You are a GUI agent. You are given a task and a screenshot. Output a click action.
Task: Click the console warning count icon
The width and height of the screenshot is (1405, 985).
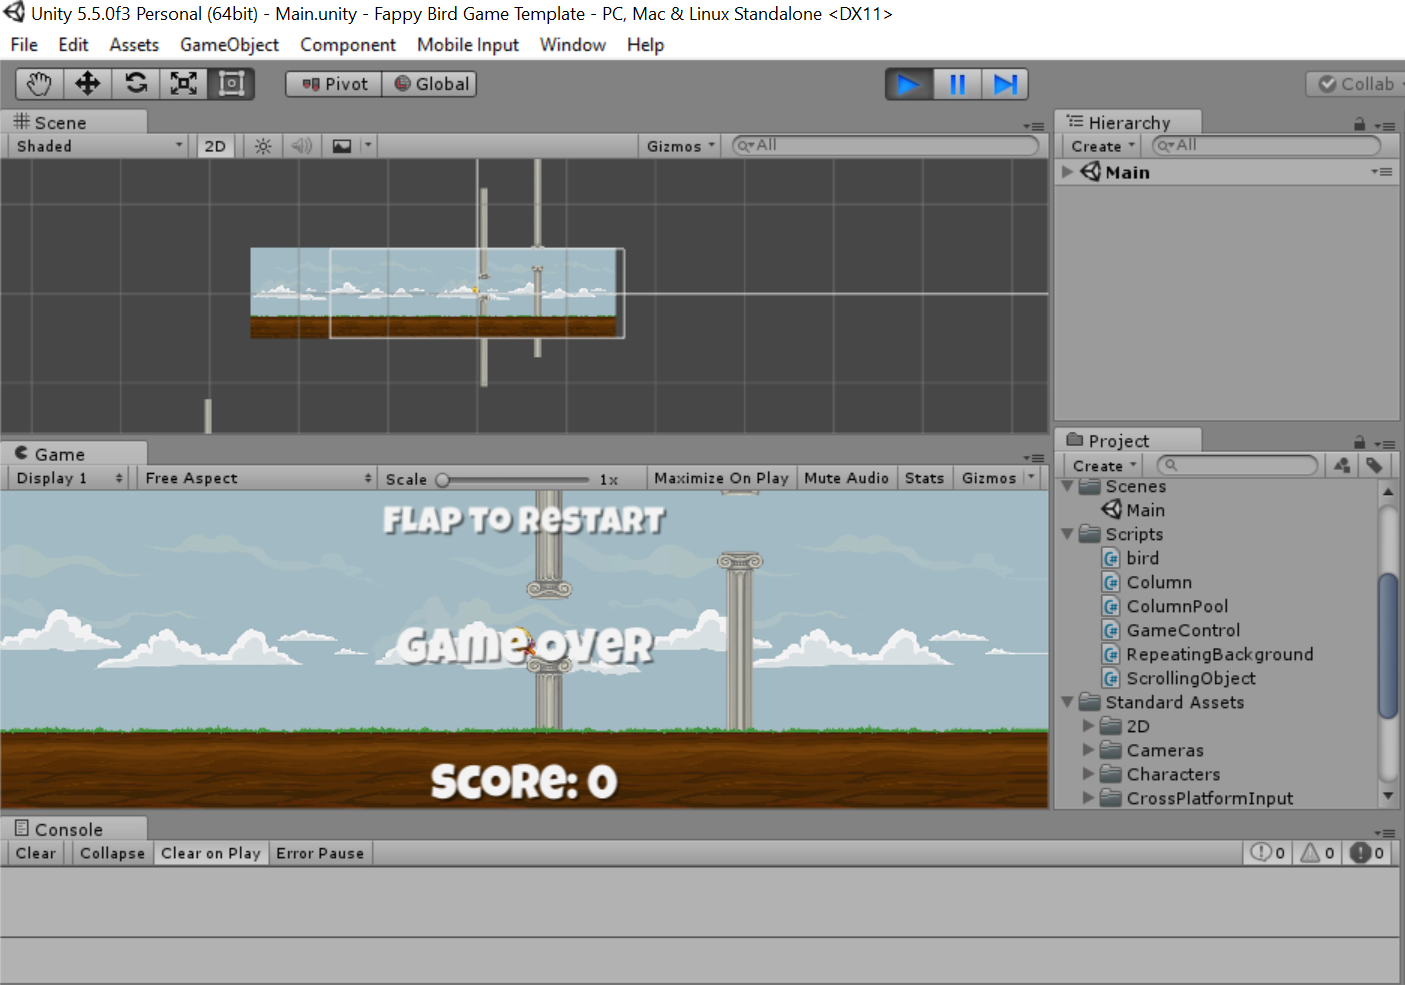pos(1317,853)
